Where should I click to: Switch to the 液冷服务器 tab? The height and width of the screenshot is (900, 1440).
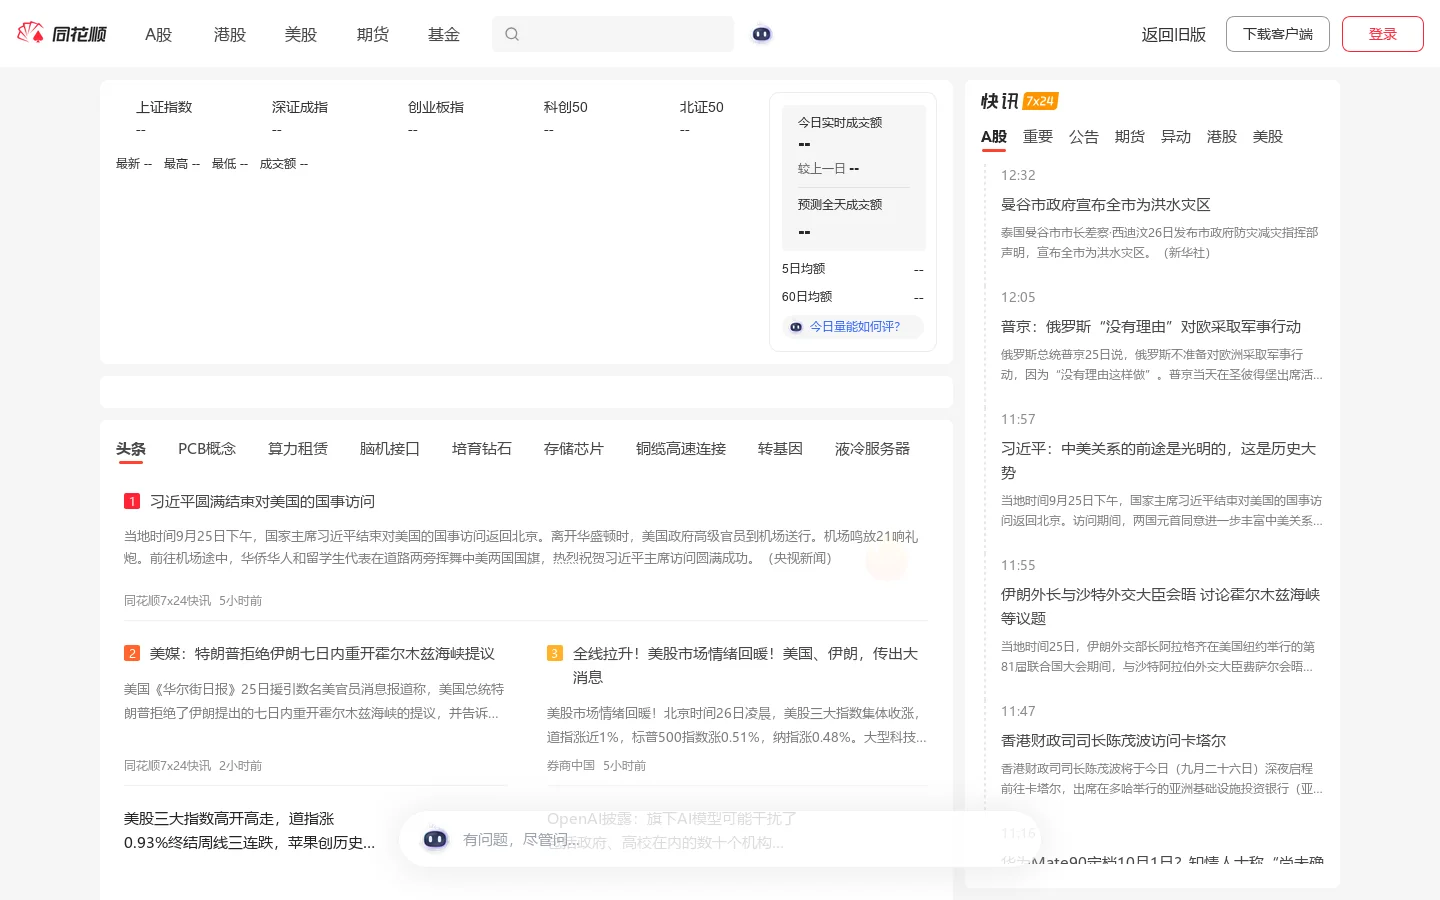click(873, 449)
